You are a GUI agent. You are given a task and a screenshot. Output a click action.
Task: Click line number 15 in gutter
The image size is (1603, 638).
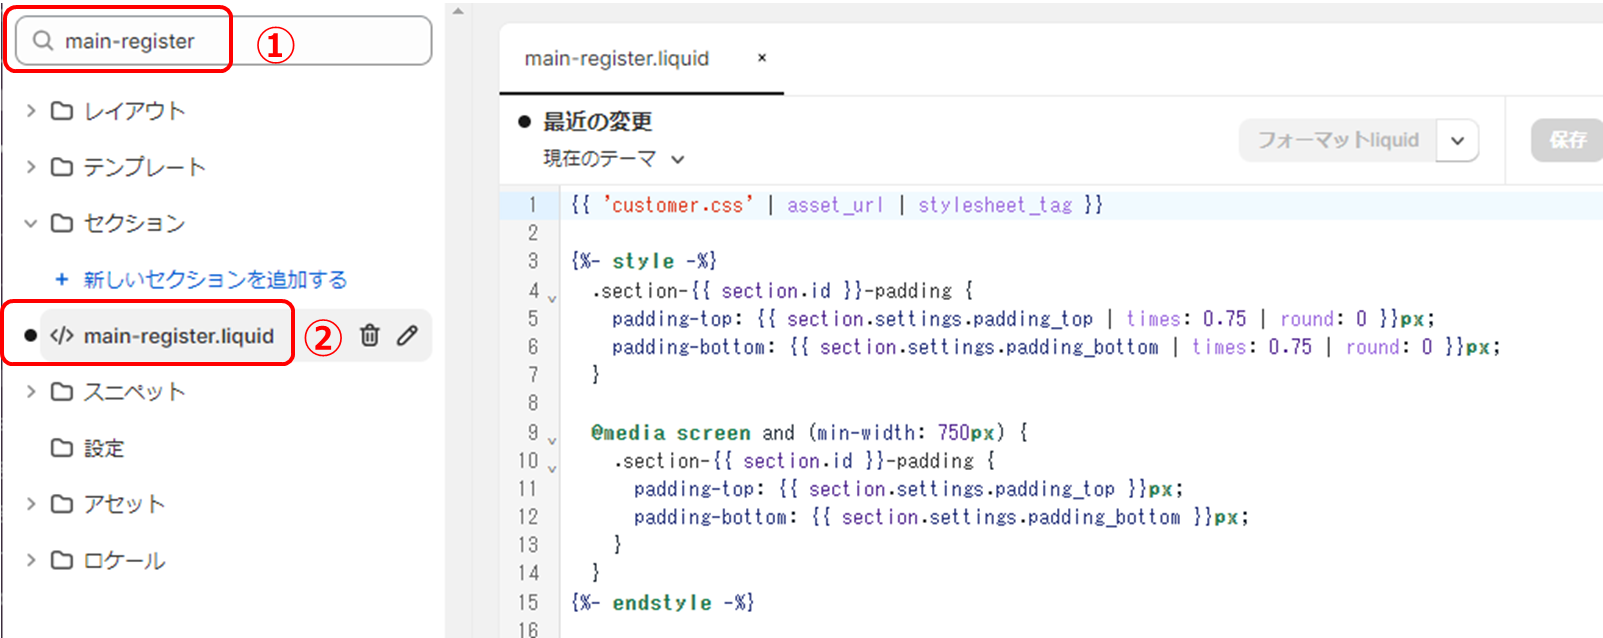tap(528, 603)
